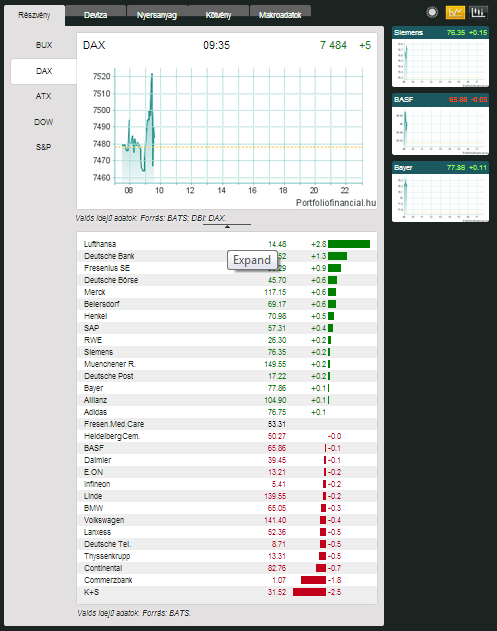497x631 pixels.
Task: Click the K+S stock row
Action: [x=227, y=592]
